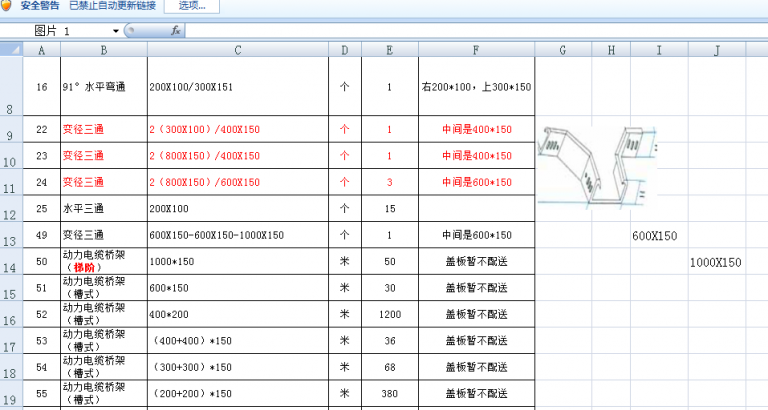Click the fx insert function icon
Screen dimensions: 768x410
click(x=175, y=31)
